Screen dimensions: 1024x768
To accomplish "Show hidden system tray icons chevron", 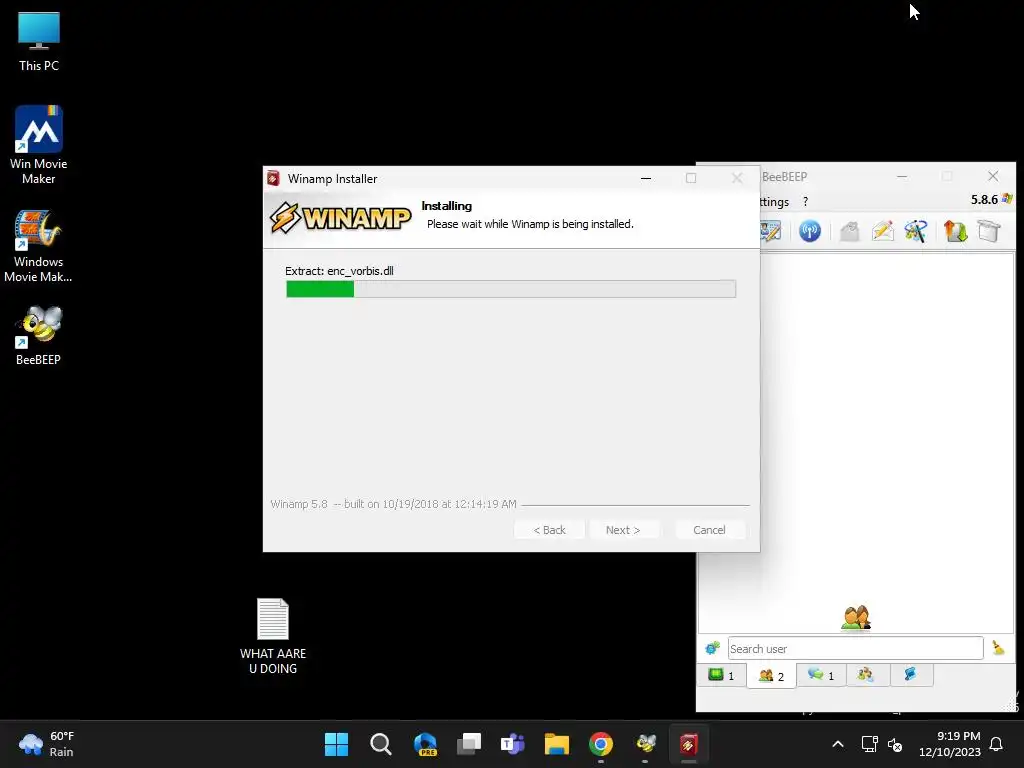I will tap(838, 744).
